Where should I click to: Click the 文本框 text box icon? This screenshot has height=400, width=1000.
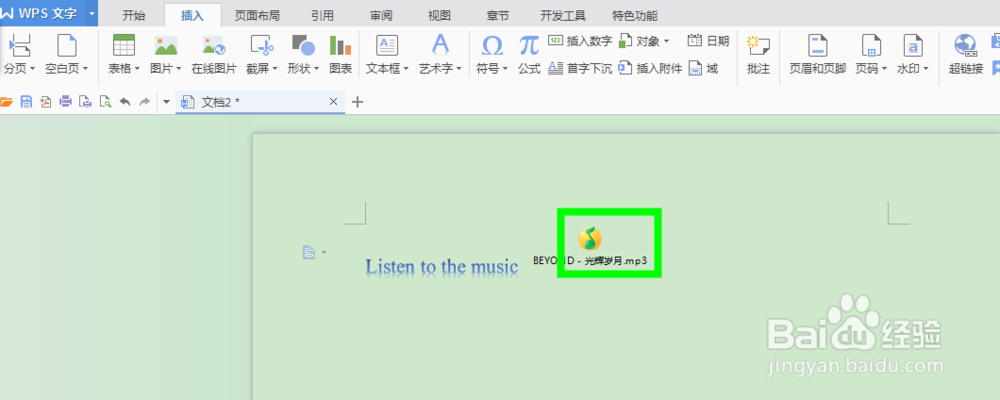[x=387, y=46]
